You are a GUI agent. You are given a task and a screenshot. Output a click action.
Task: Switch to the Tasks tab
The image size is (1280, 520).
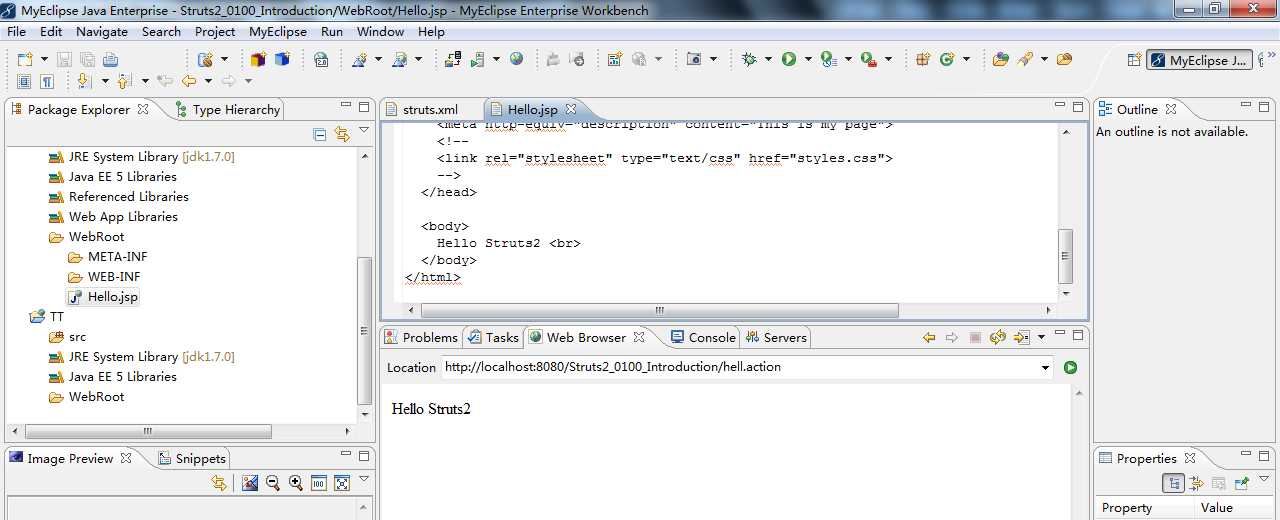[x=493, y=338]
